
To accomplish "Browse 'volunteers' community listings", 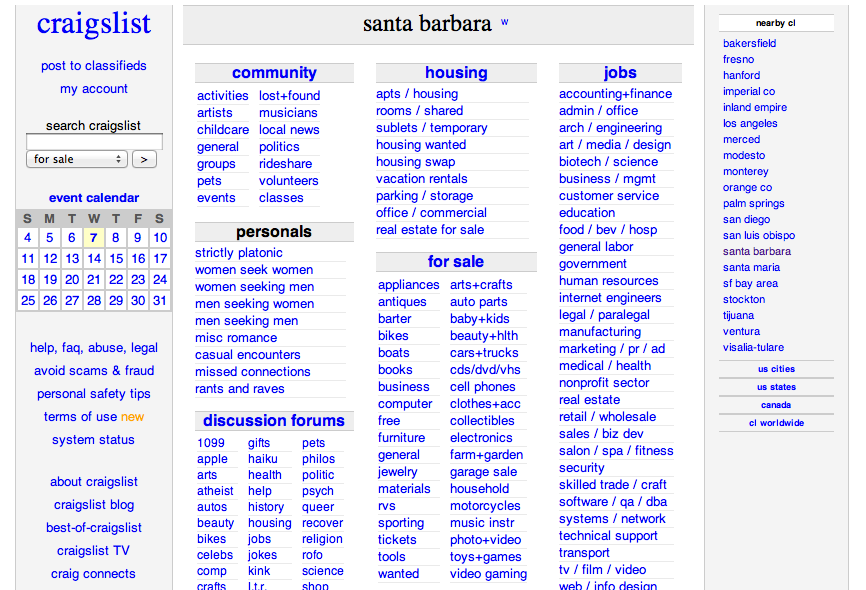I will [x=289, y=181].
